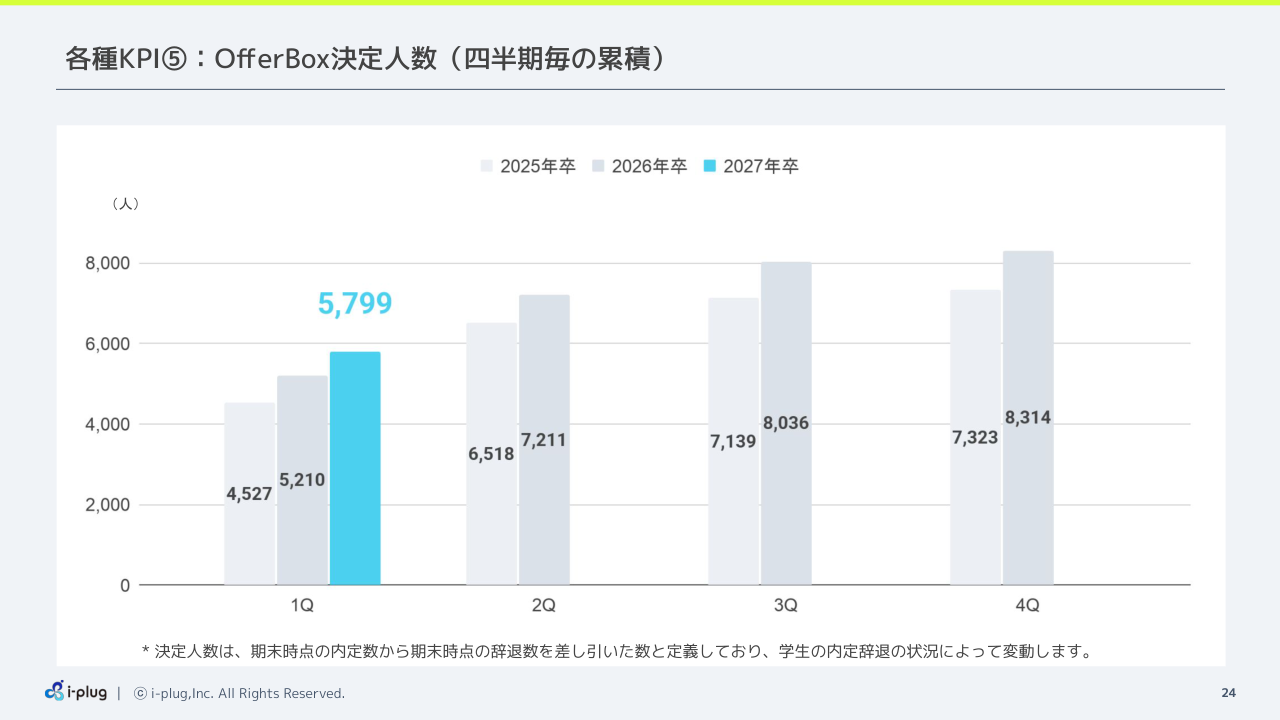This screenshot has width=1280, height=720.
Task: Click the 4Q axis label
Action: click(1027, 606)
